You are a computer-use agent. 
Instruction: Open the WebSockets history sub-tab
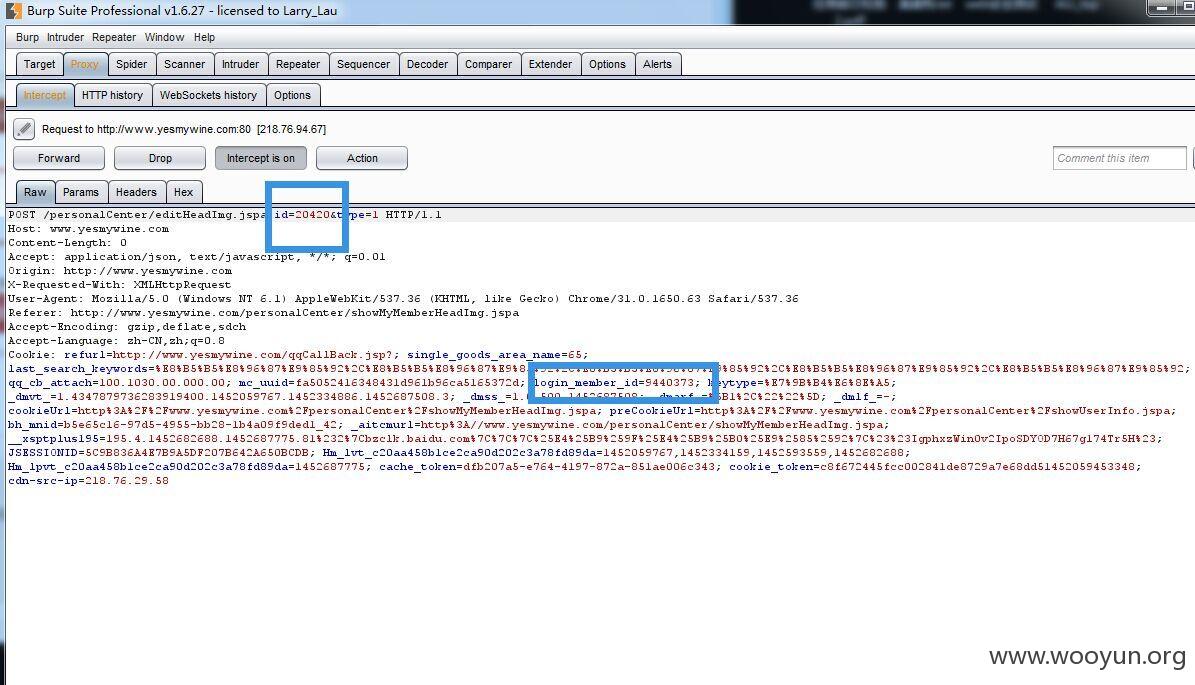point(209,95)
